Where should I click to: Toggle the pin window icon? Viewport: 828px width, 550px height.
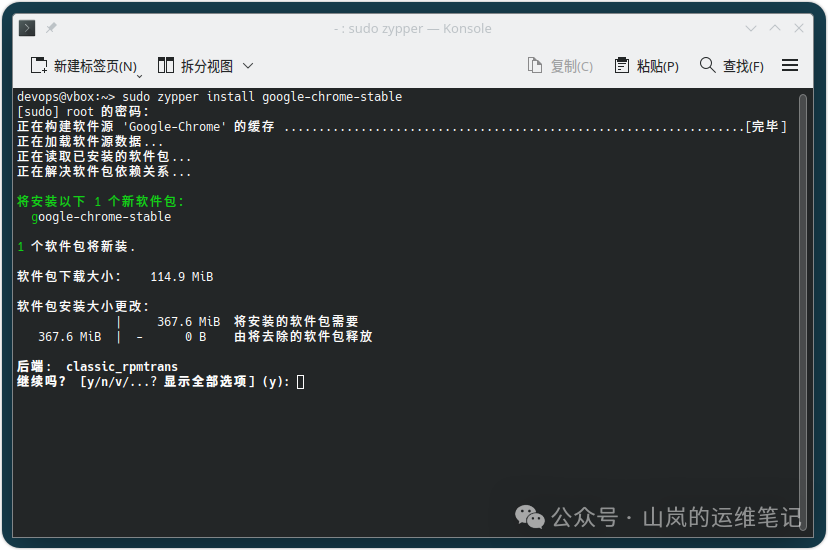click(51, 28)
